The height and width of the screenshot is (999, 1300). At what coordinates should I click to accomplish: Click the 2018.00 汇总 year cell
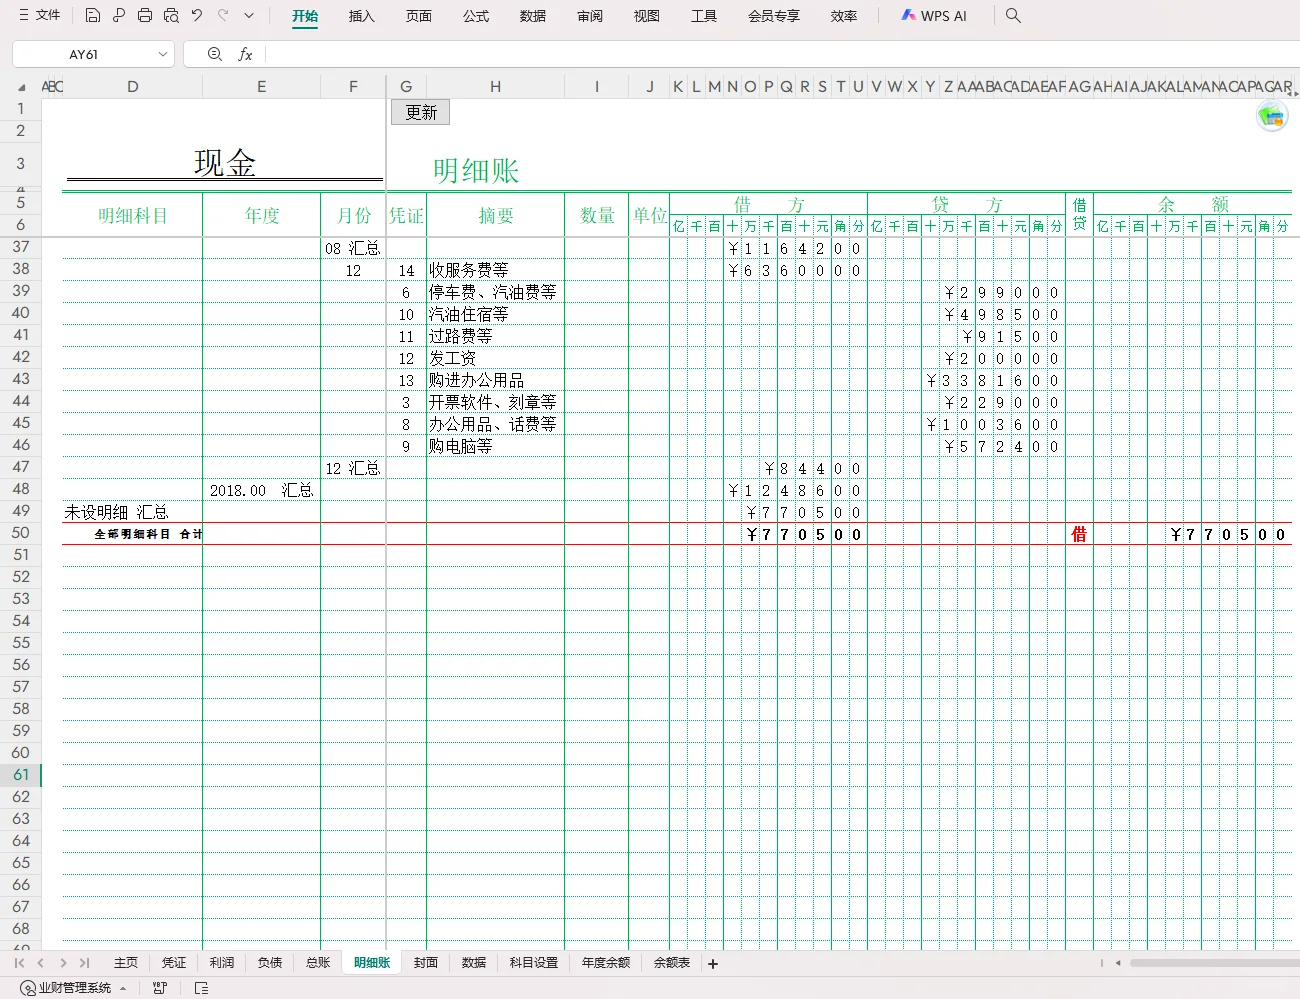click(262, 490)
